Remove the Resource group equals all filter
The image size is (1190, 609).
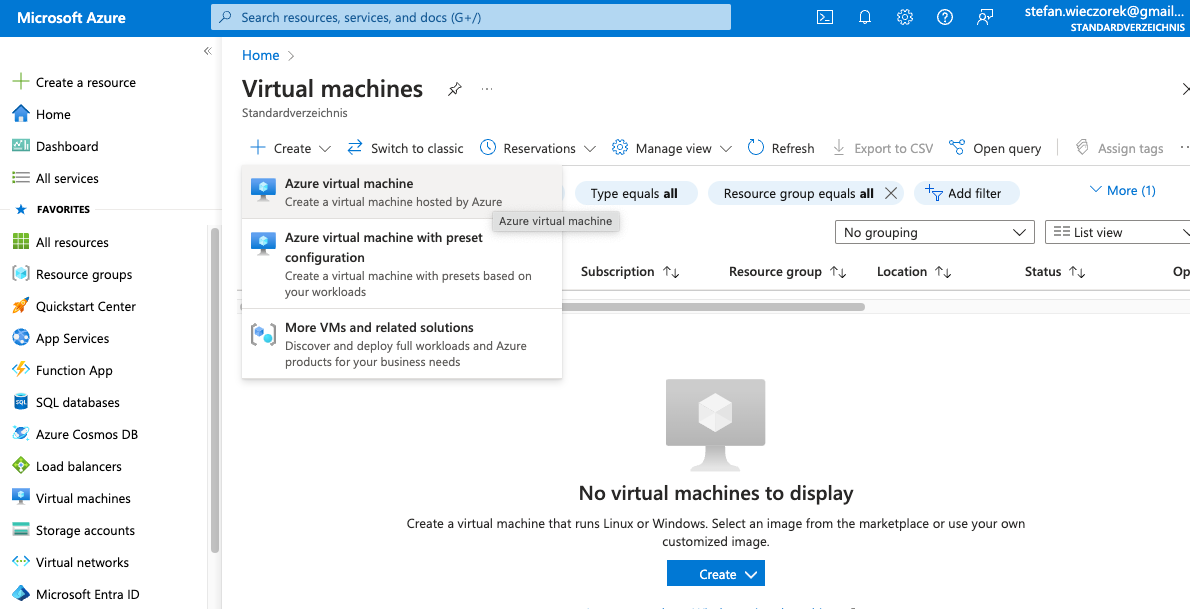click(x=890, y=192)
